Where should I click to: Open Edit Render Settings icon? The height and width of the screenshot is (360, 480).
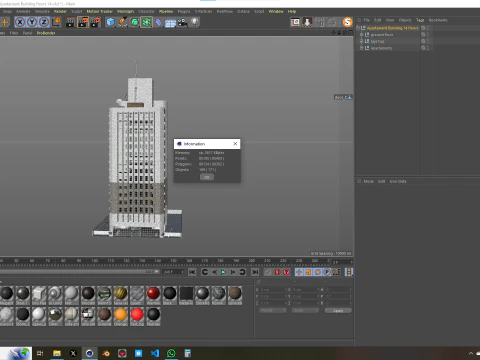click(x=96, y=22)
